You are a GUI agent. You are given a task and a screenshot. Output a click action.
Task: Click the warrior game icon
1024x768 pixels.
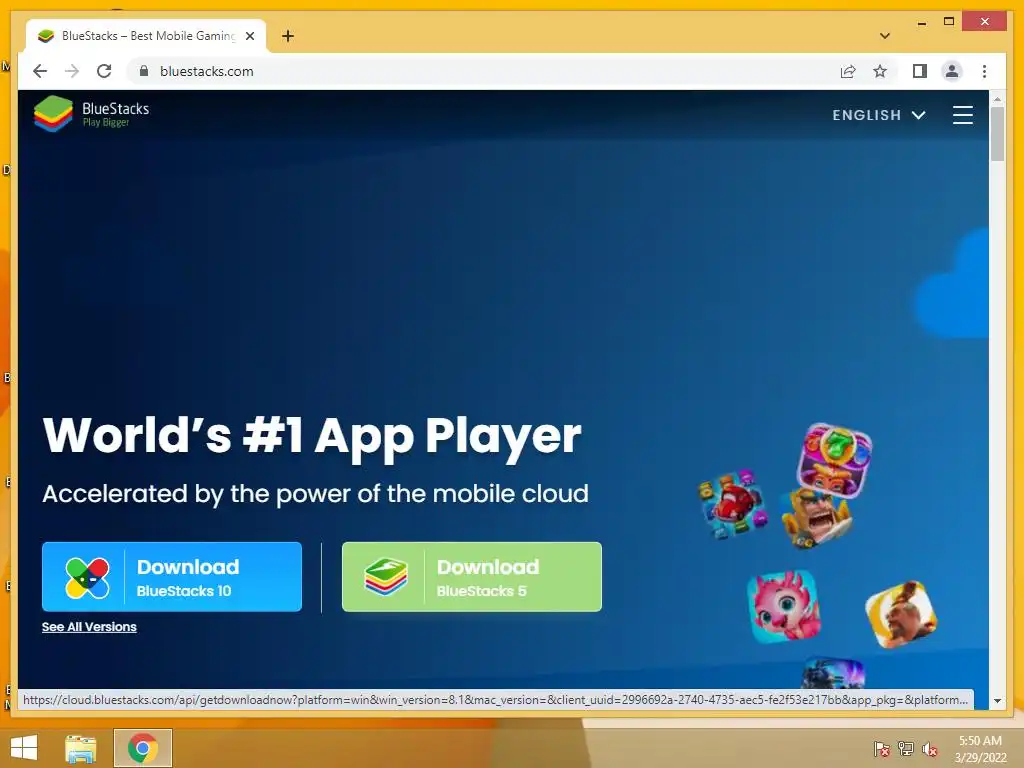(x=901, y=614)
